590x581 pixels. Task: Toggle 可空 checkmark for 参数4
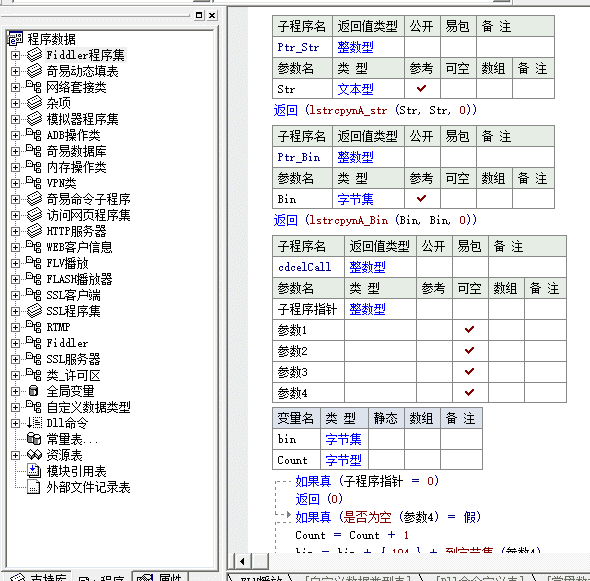coord(470,392)
